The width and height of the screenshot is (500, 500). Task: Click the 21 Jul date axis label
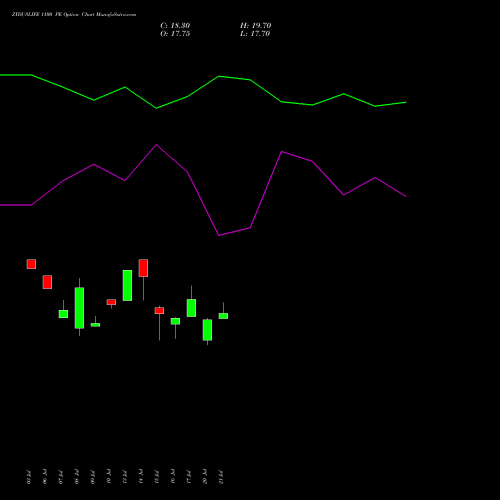(x=221, y=477)
